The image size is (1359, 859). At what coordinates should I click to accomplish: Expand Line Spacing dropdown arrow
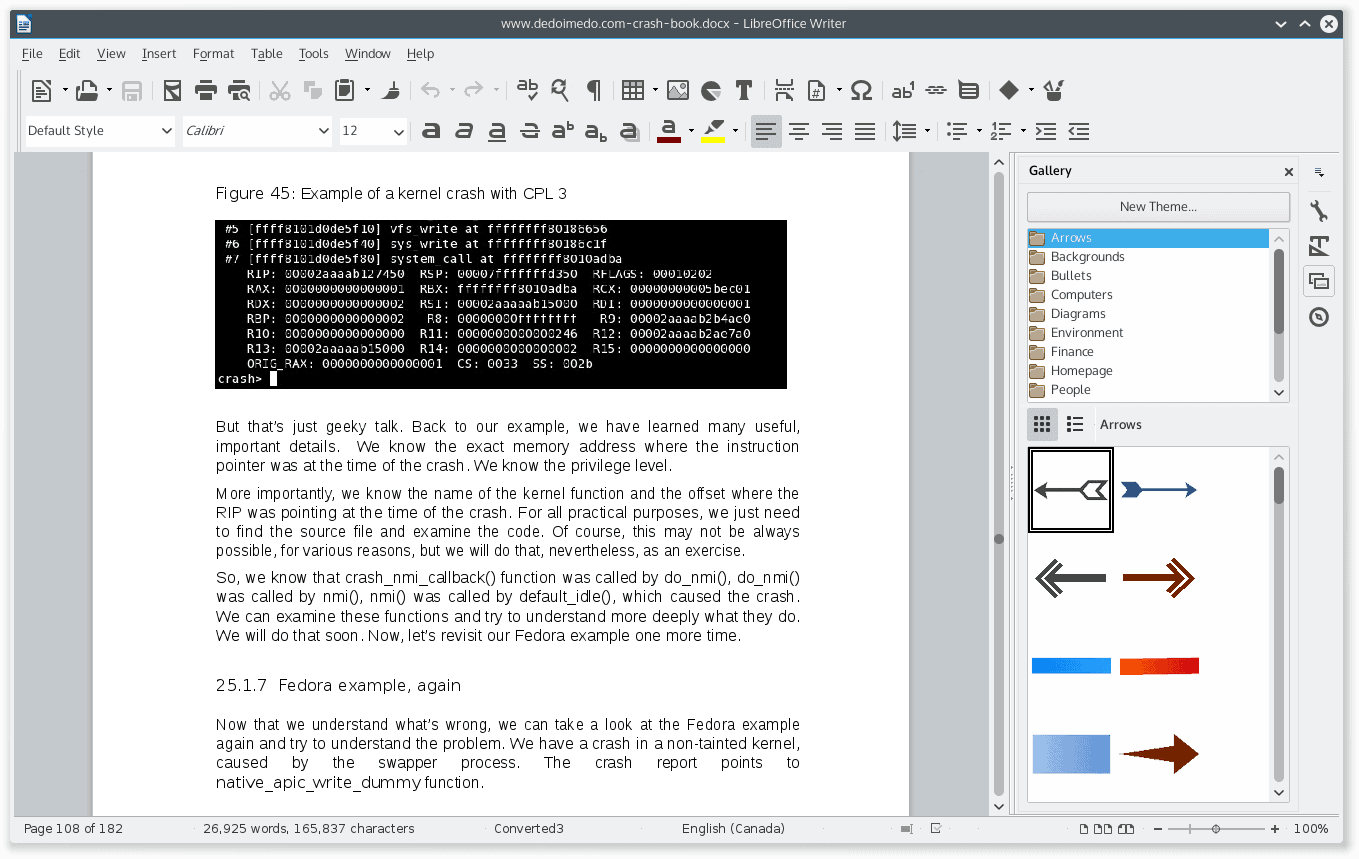pyautogui.click(x=927, y=131)
